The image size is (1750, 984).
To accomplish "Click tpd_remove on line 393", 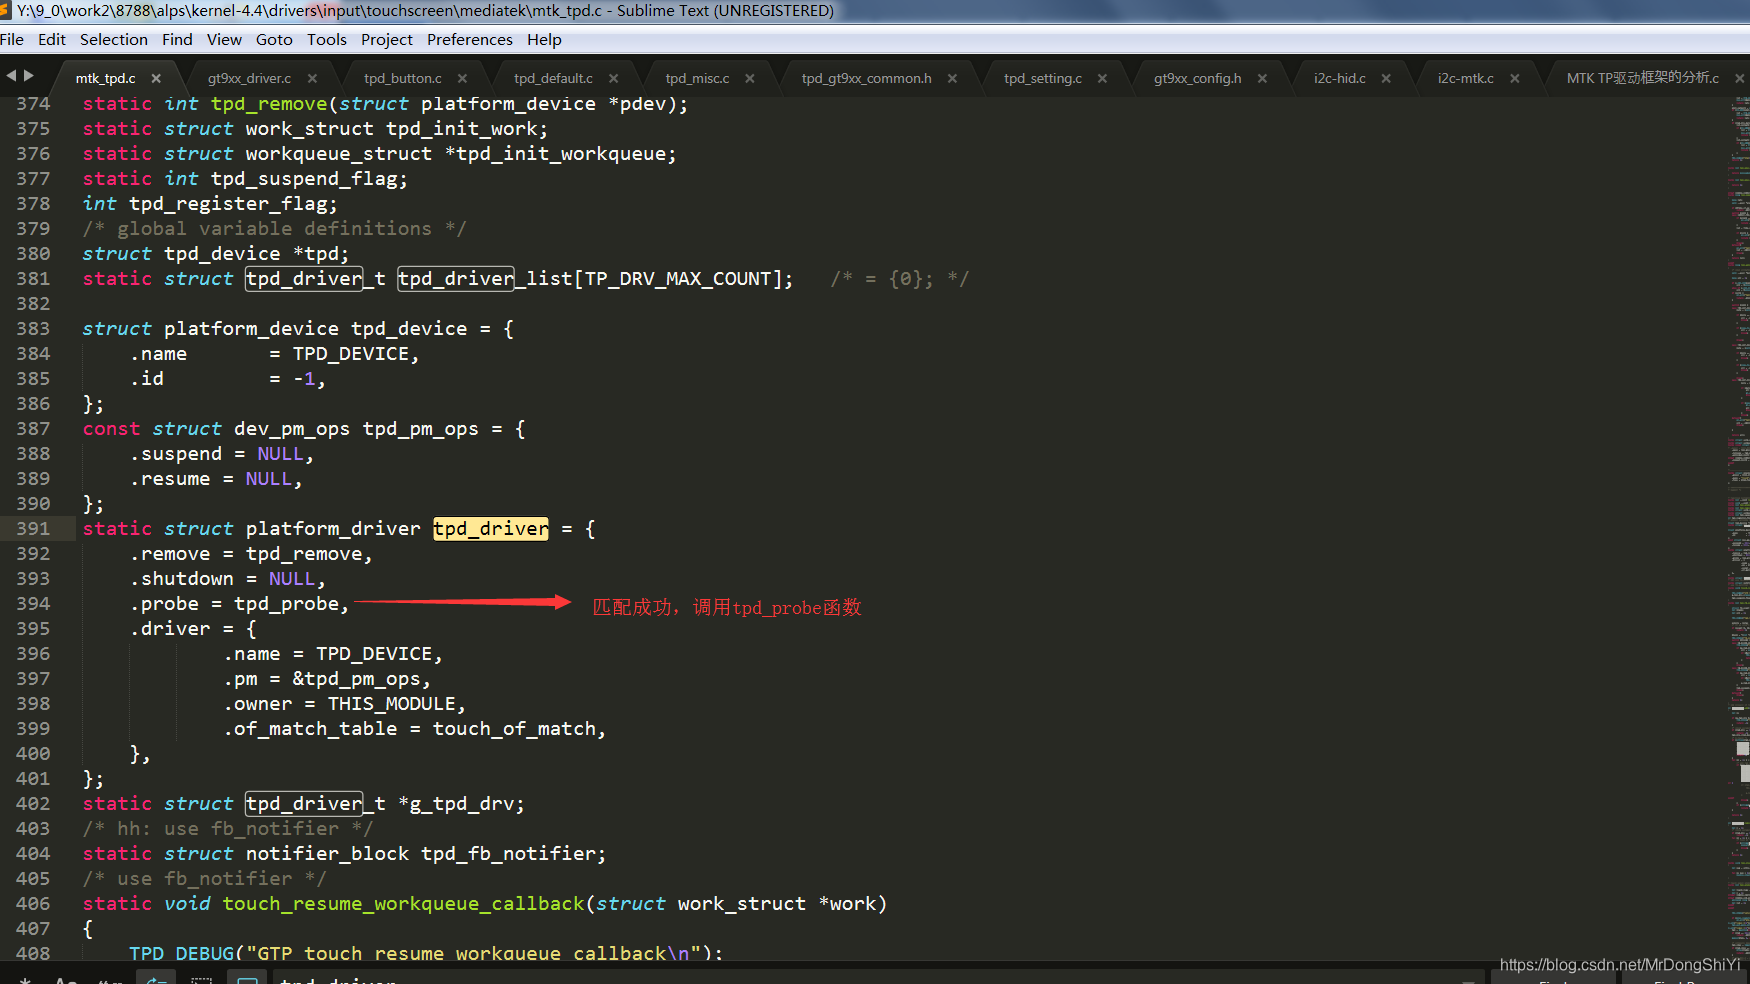I will (x=304, y=554).
